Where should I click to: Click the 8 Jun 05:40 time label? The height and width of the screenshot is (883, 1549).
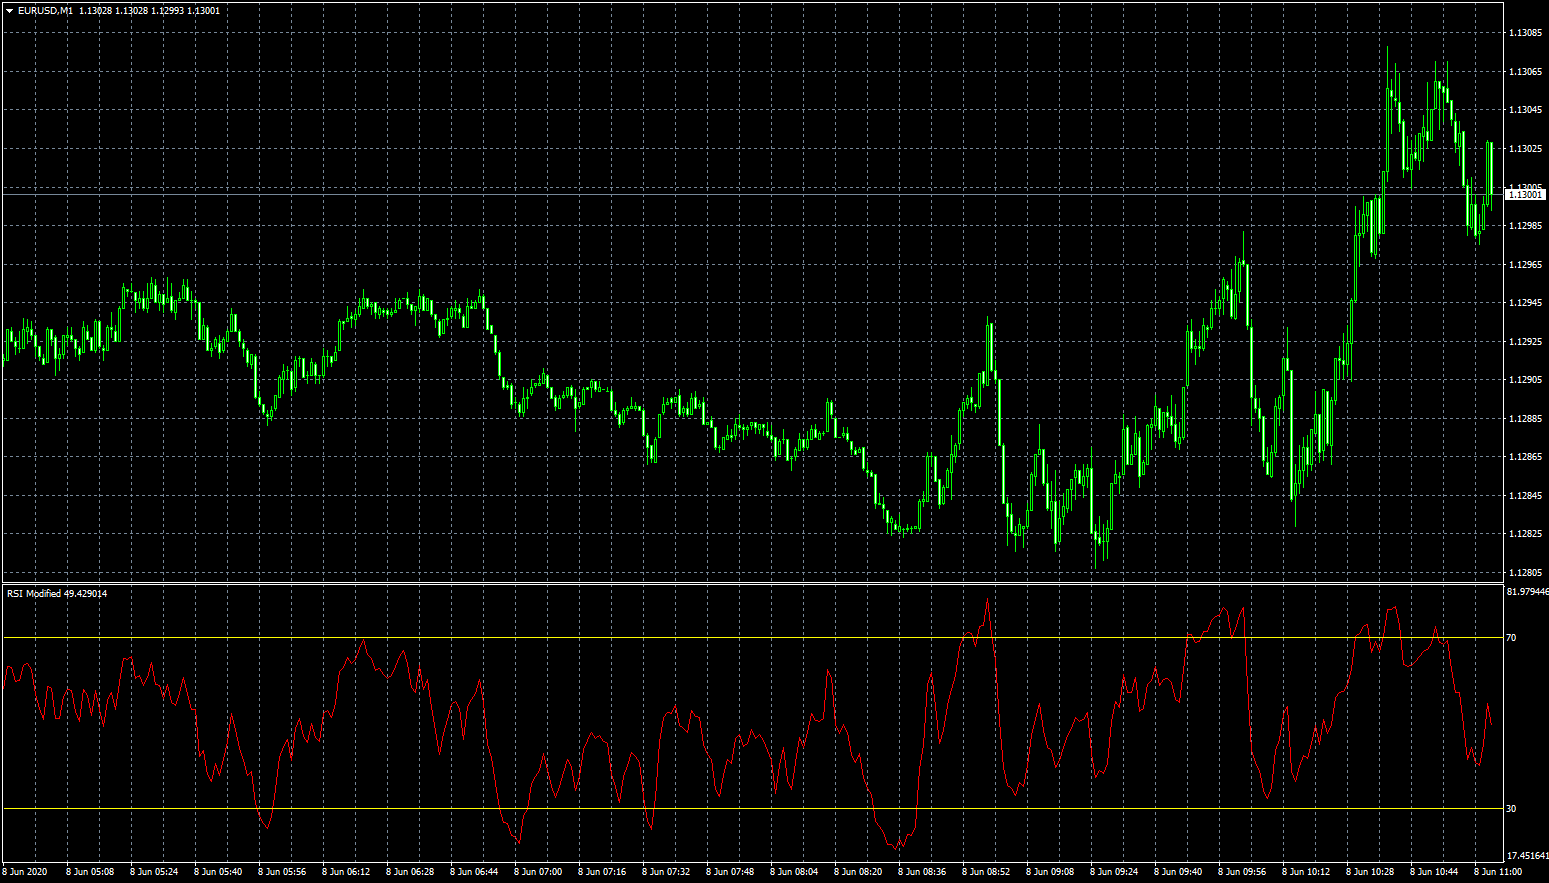point(218,872)
